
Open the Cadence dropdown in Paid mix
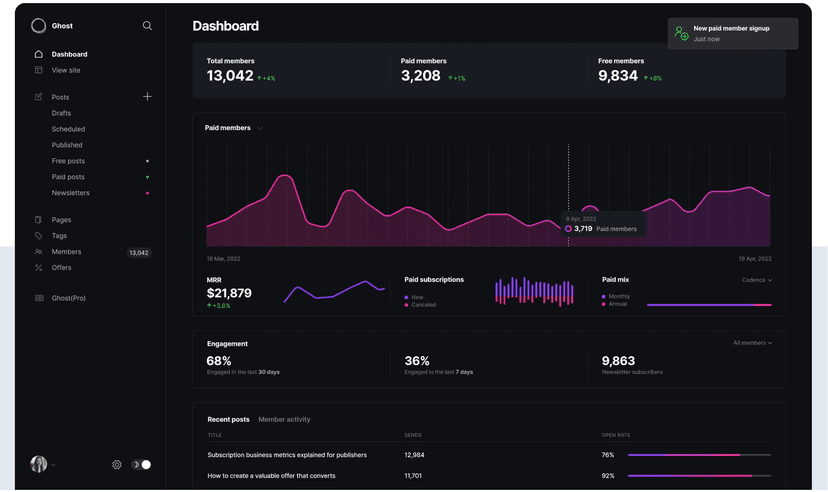pos(757,280)
